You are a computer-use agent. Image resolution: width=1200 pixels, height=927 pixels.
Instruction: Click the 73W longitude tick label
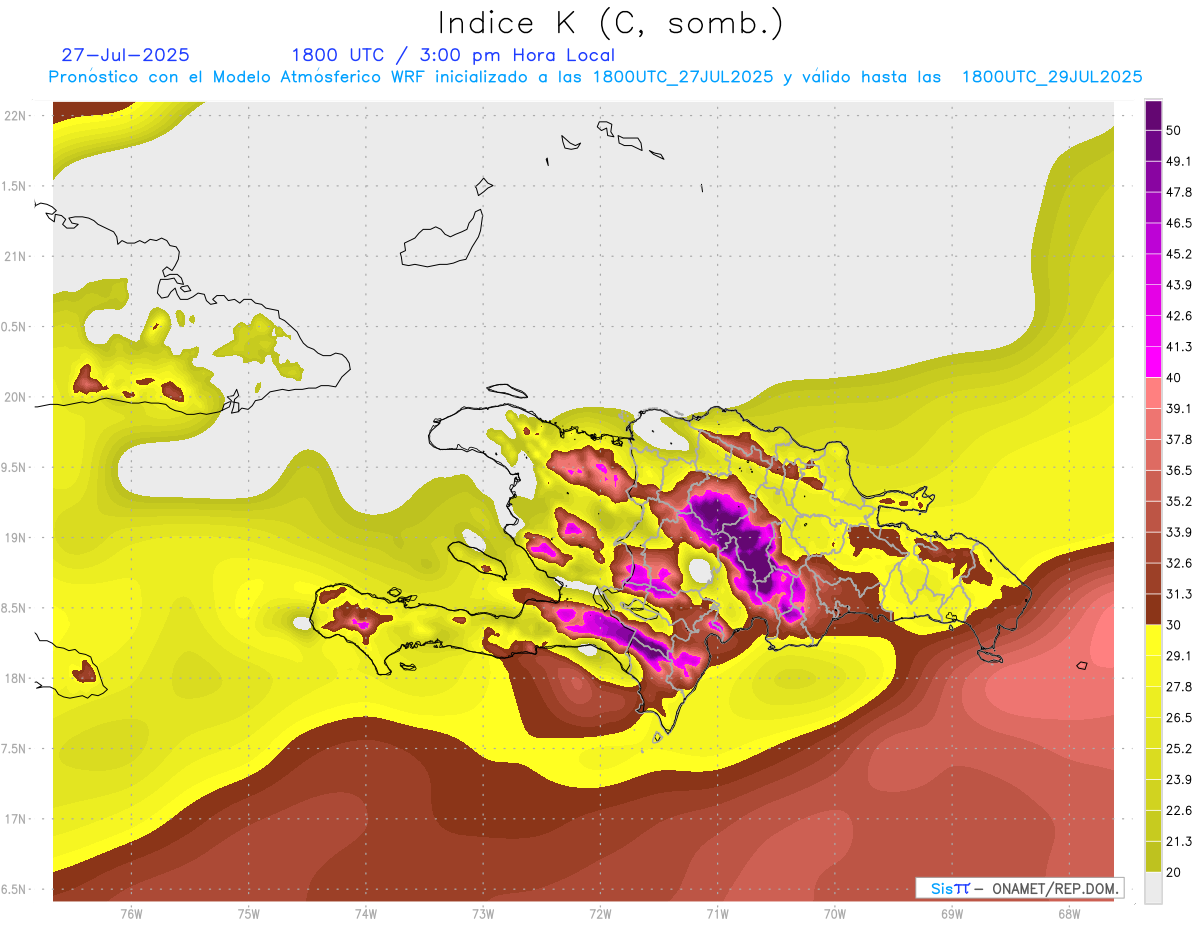(483, 913)
